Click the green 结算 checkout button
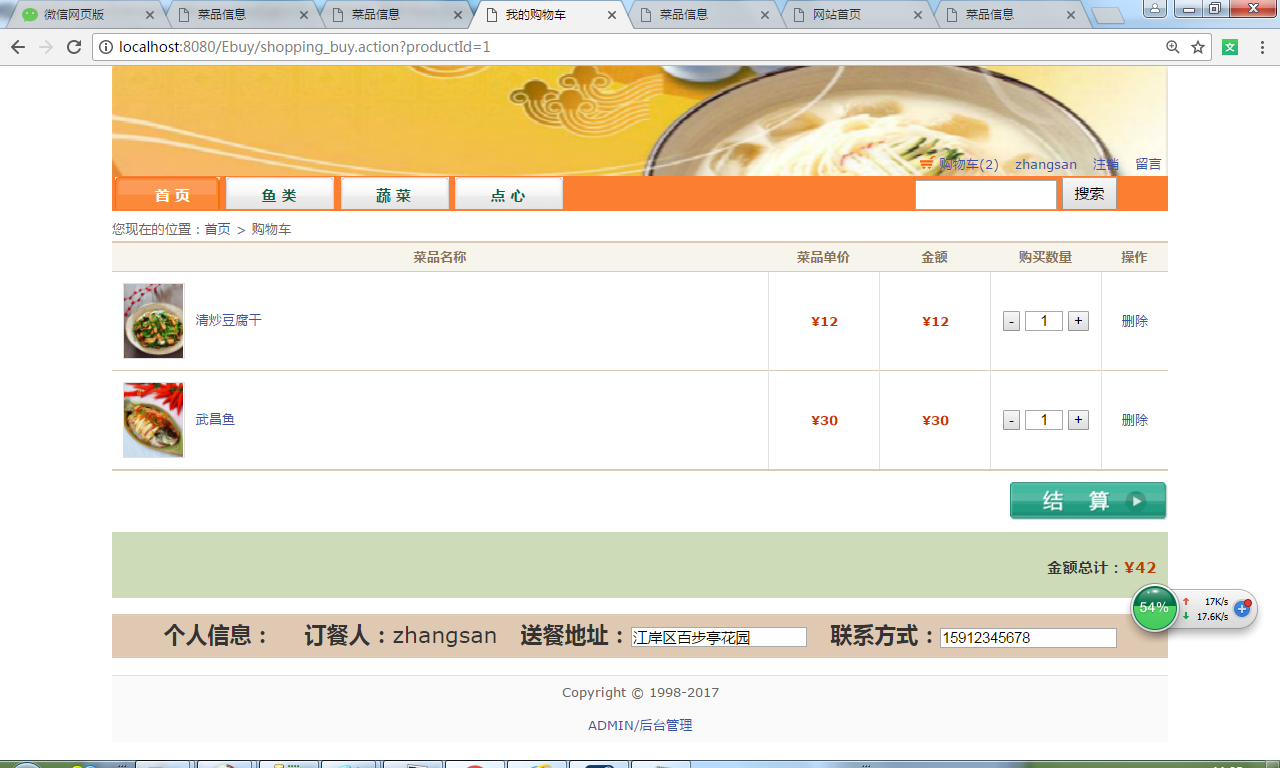 [x=1088, y=501]
